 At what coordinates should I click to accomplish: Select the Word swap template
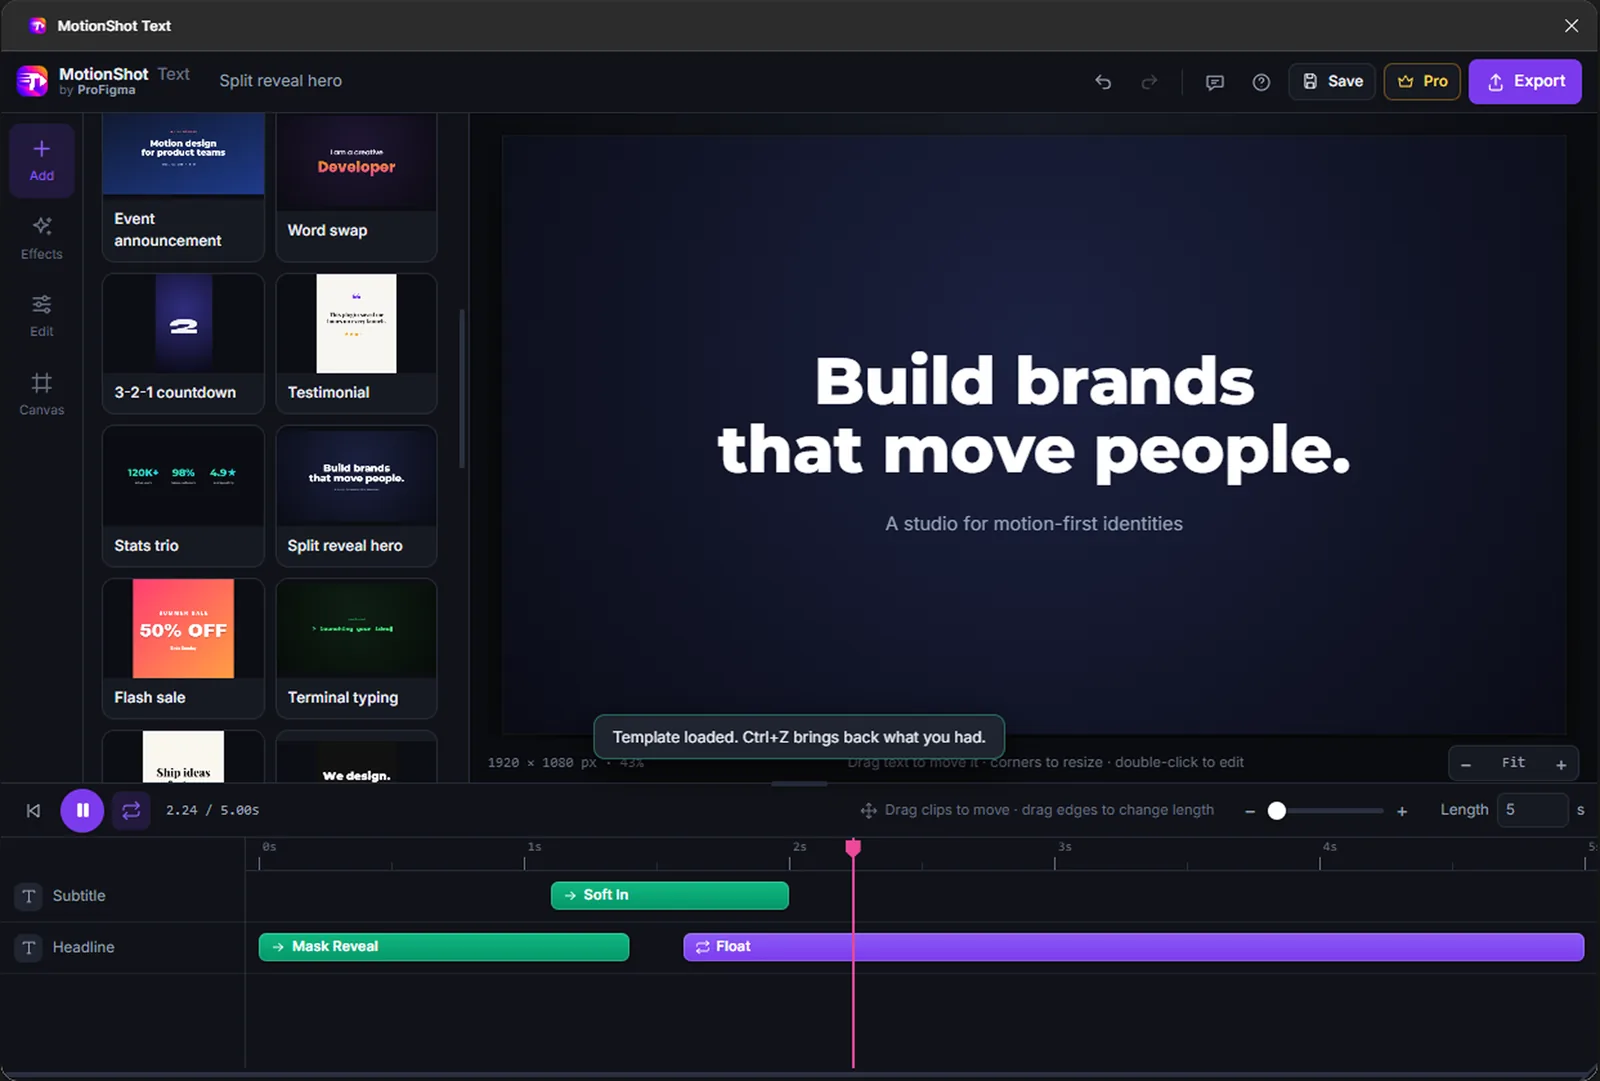[x=356, y=187]
